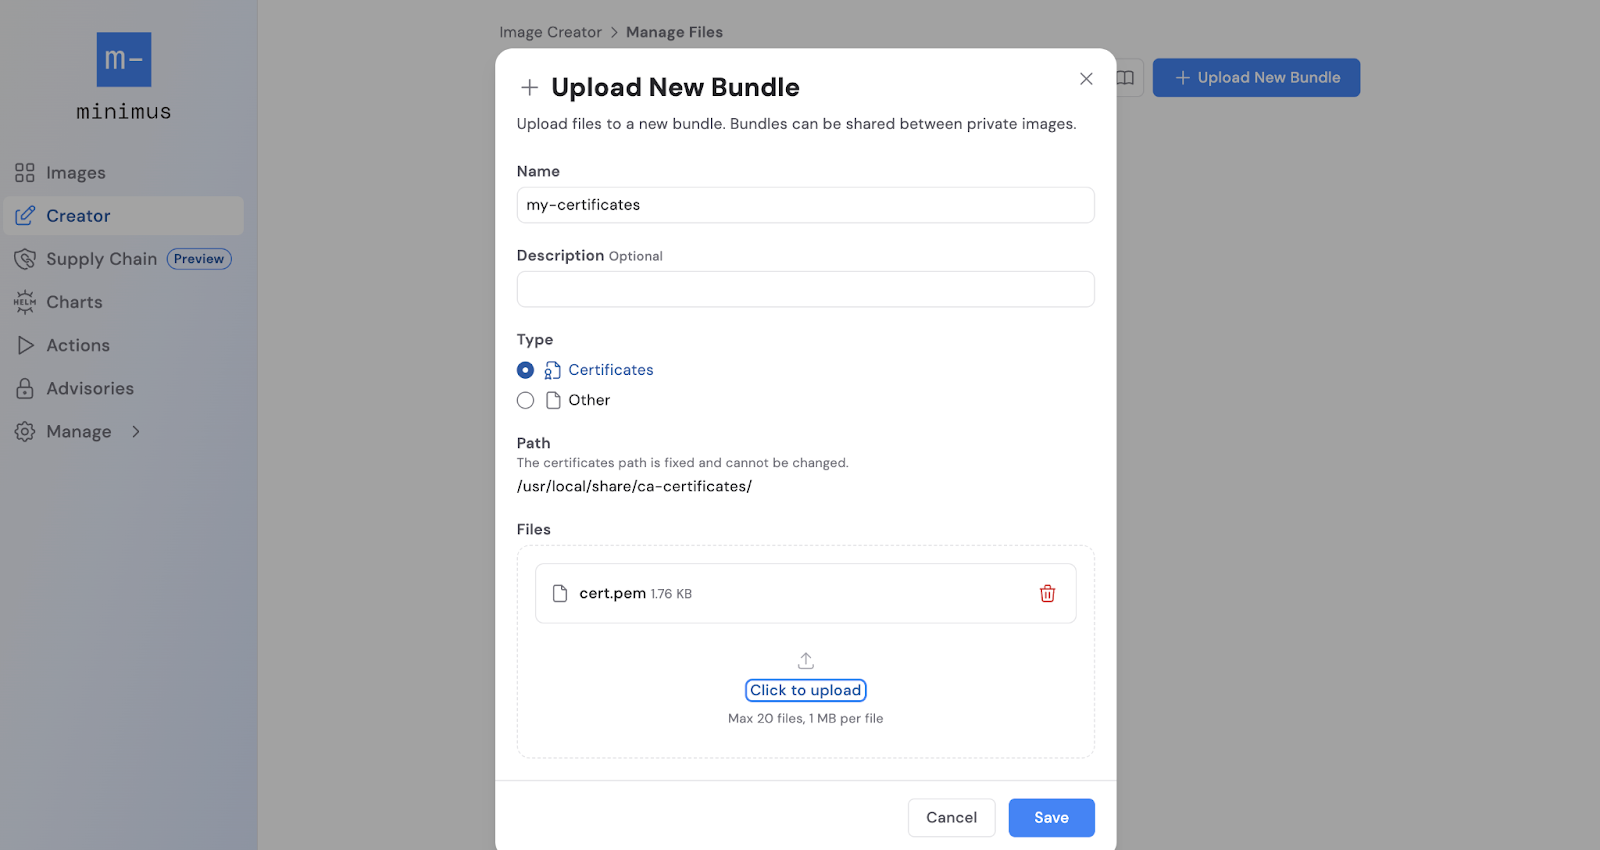This screenshot has height=850, width=1600.
Task: Expand the Manage submenu chevron
Action: click(x=136, y=432)
